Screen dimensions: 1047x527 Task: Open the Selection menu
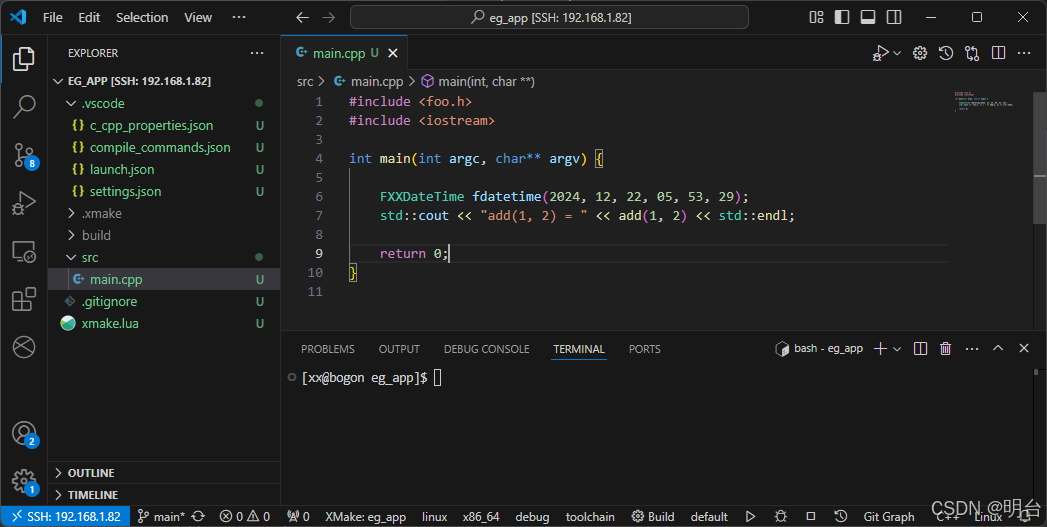coord(142,17)
